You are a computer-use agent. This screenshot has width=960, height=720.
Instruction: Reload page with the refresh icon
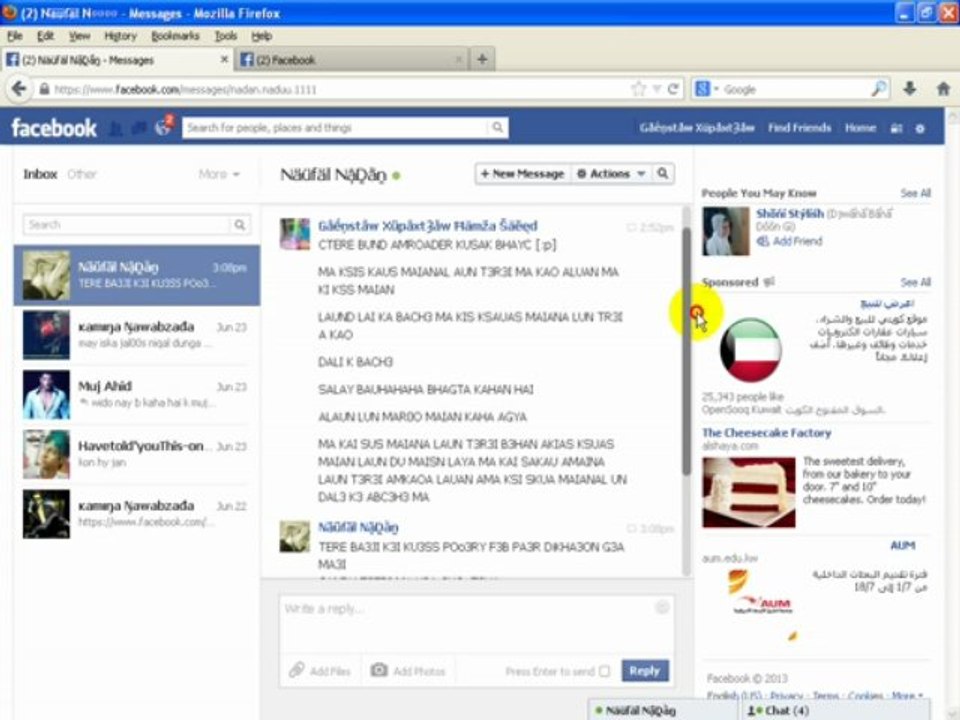(x=673, y=89)
